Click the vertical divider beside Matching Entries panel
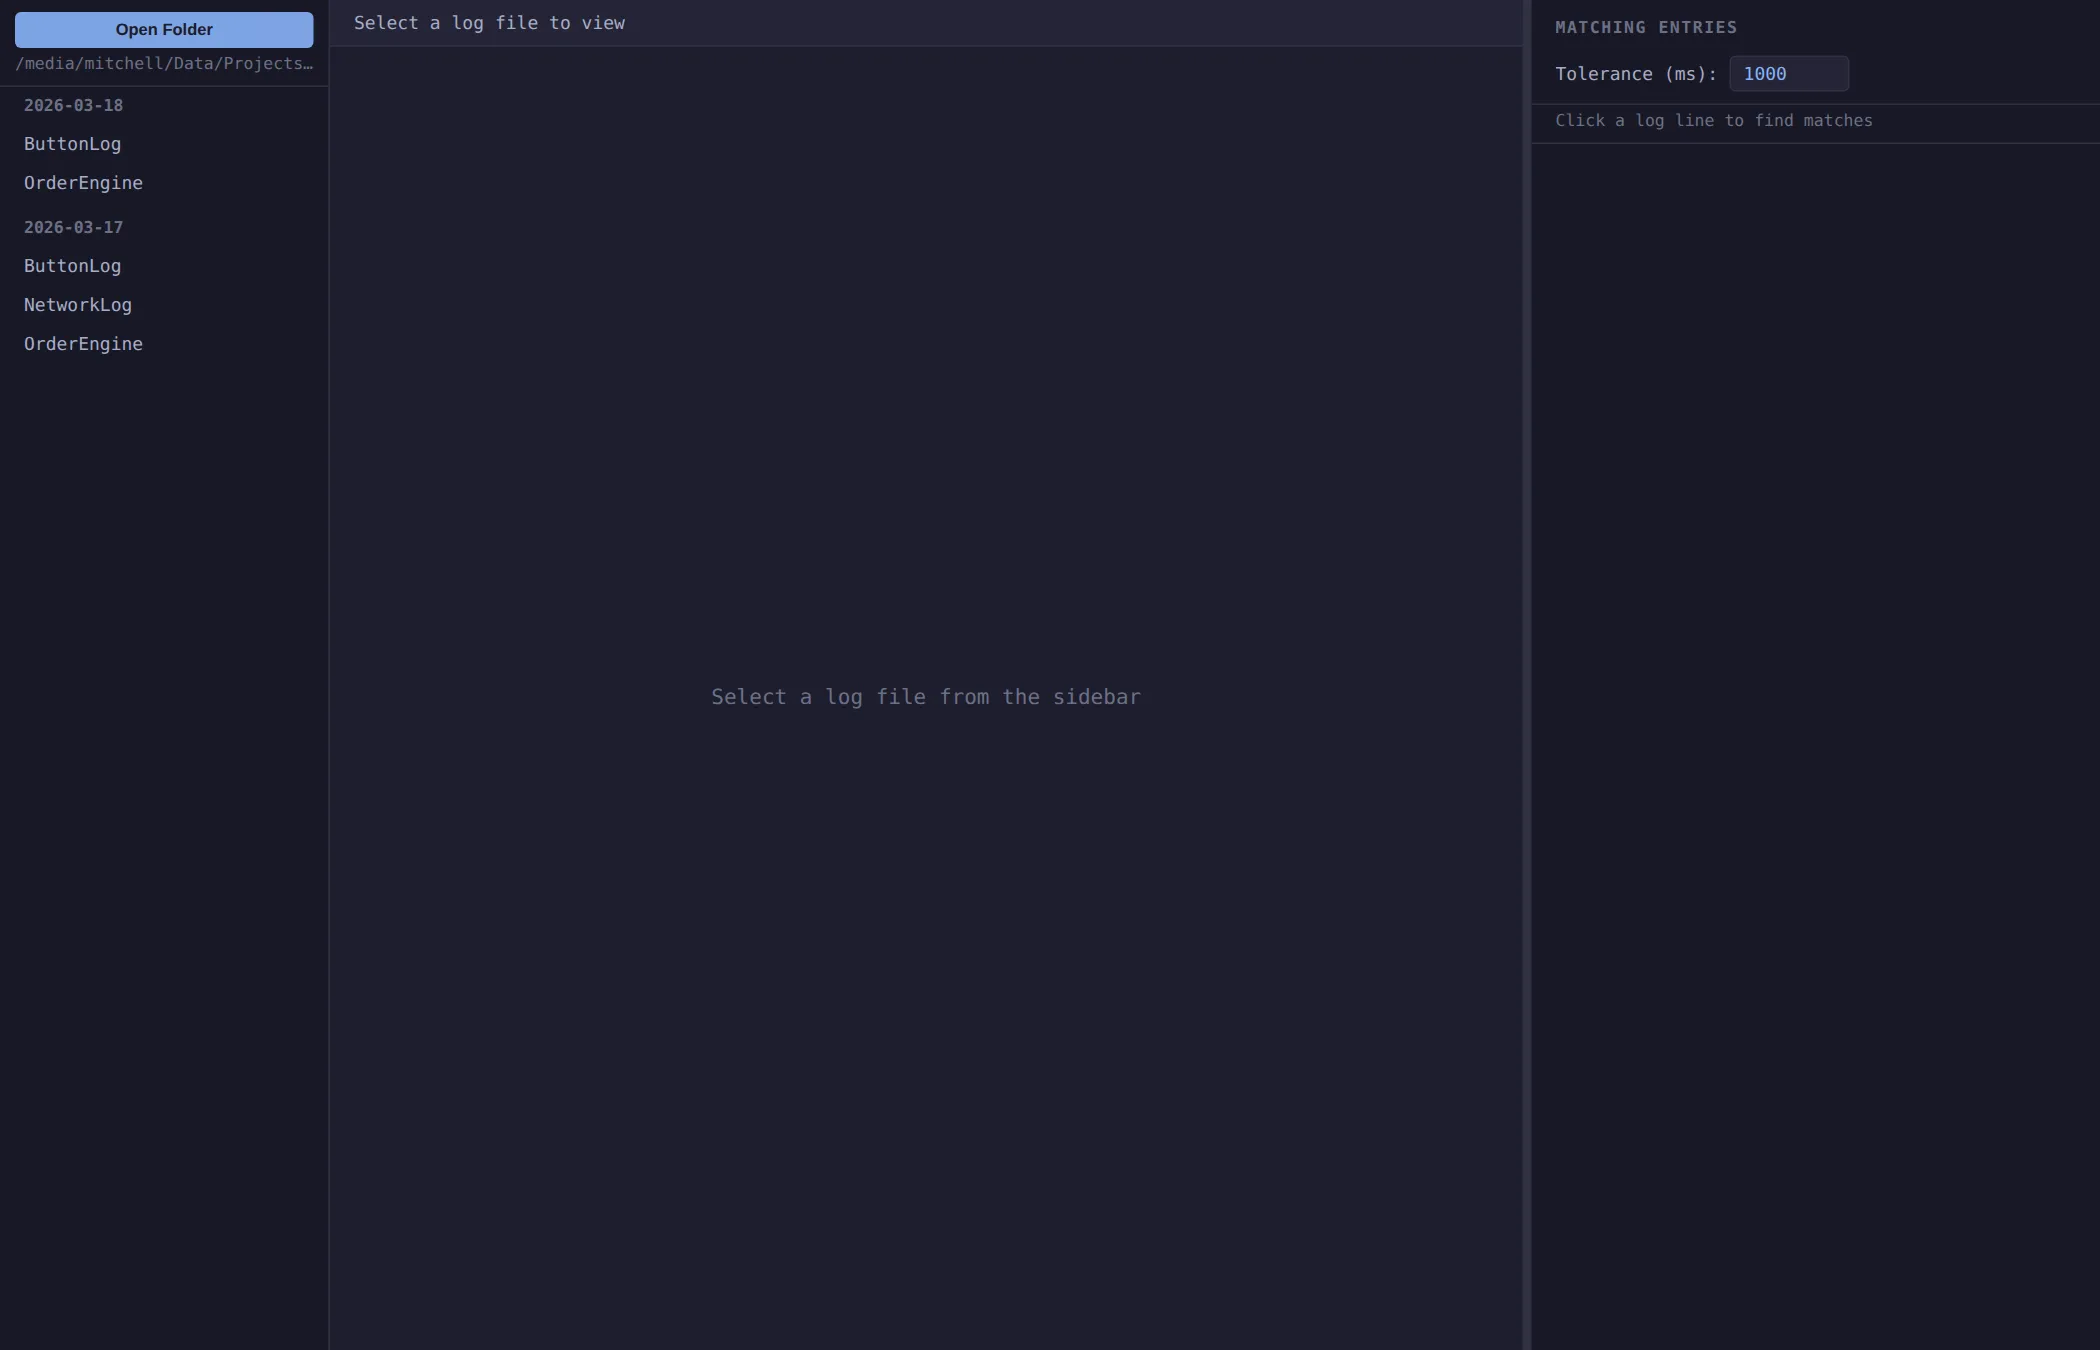The width and height of the screenshot is (2100, 1350). [1527, 675]
